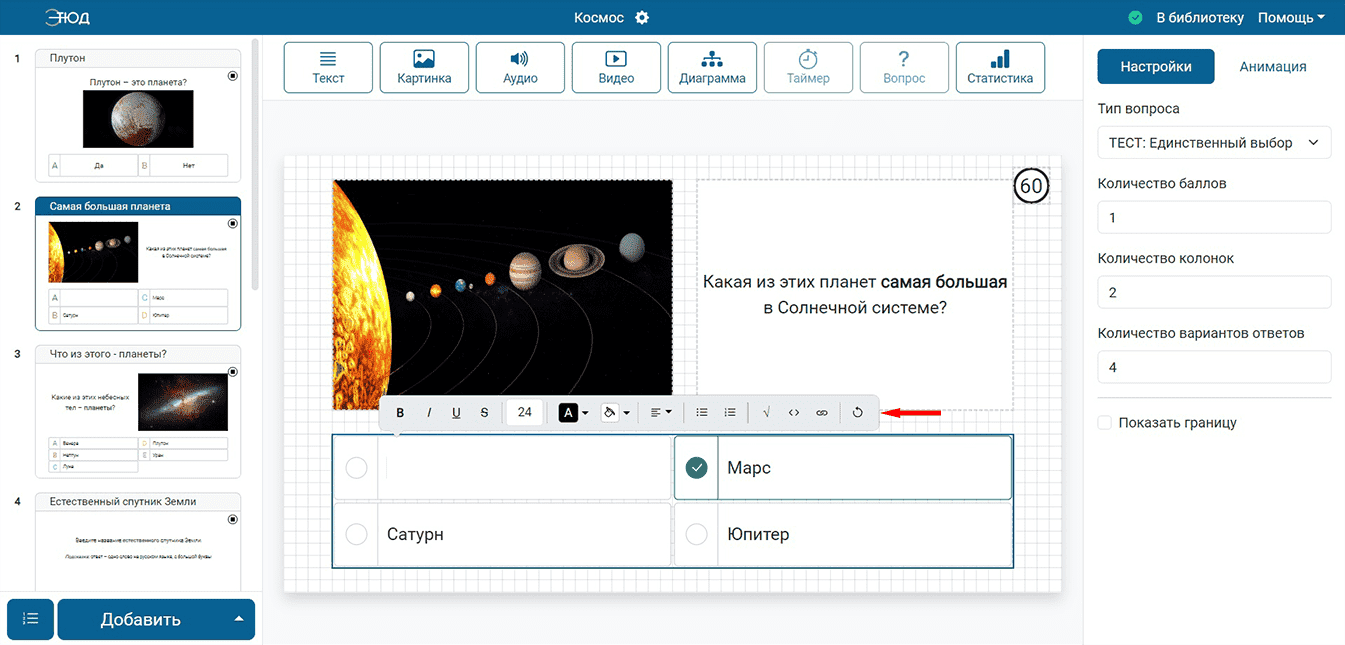Click the black text color swatch A
The width and height of the screenshot is (1345, 645).
tap(568, 412)
